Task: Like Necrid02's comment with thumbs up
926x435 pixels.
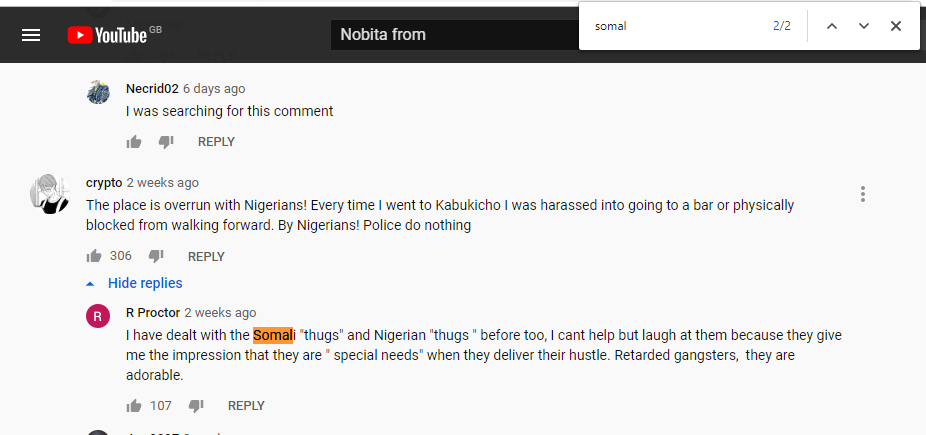Action: 134,142
